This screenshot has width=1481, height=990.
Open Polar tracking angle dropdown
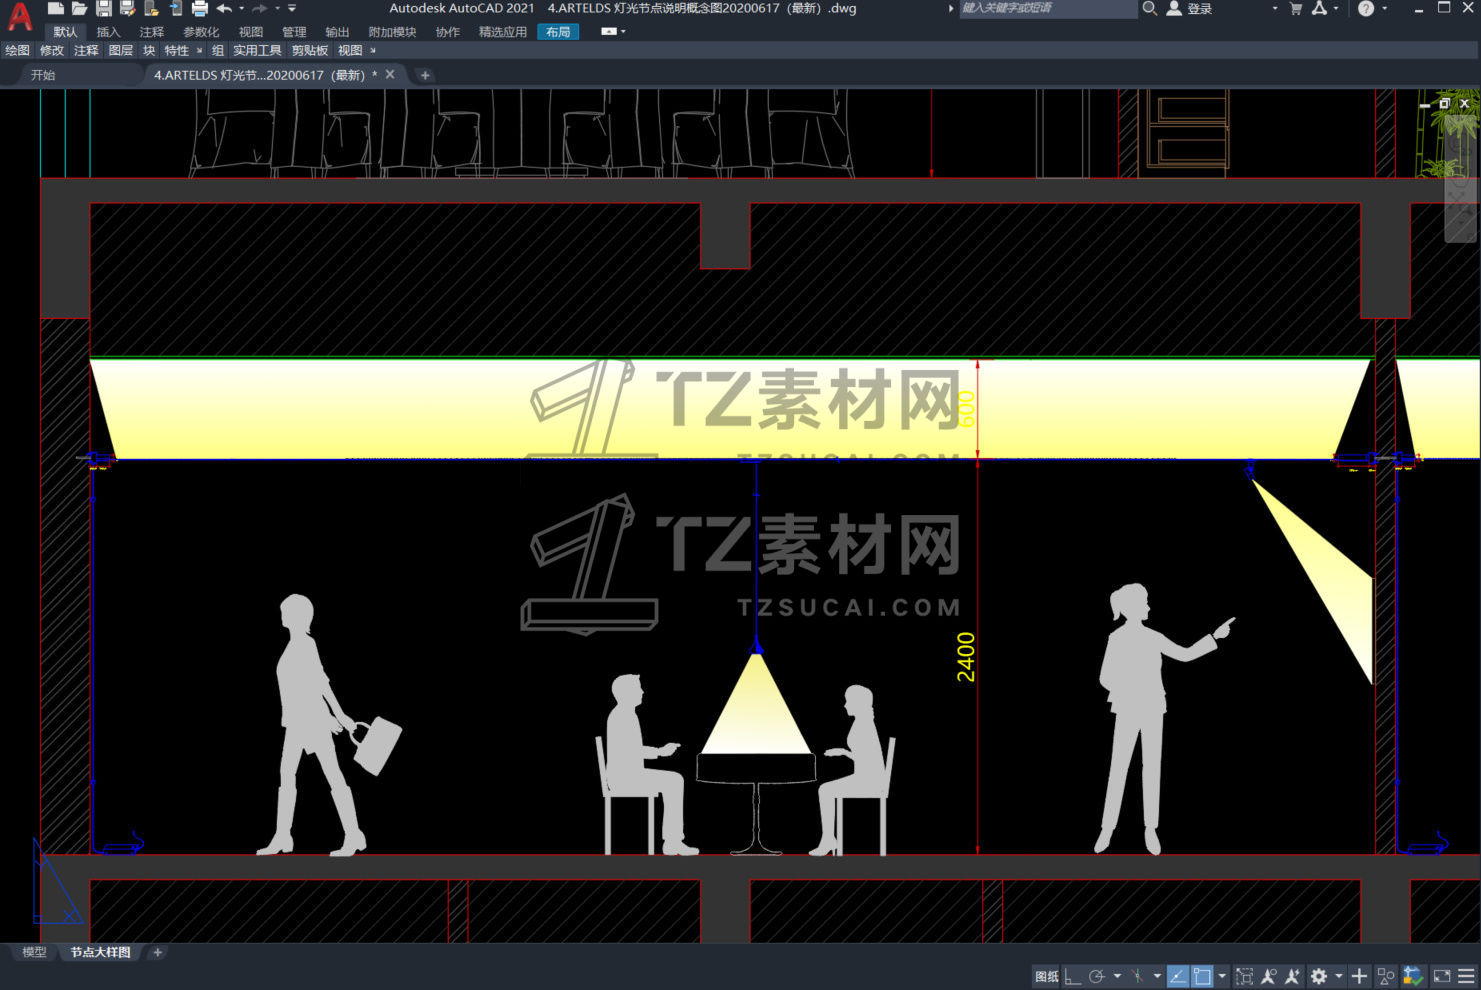click(x=1117, y=976)
